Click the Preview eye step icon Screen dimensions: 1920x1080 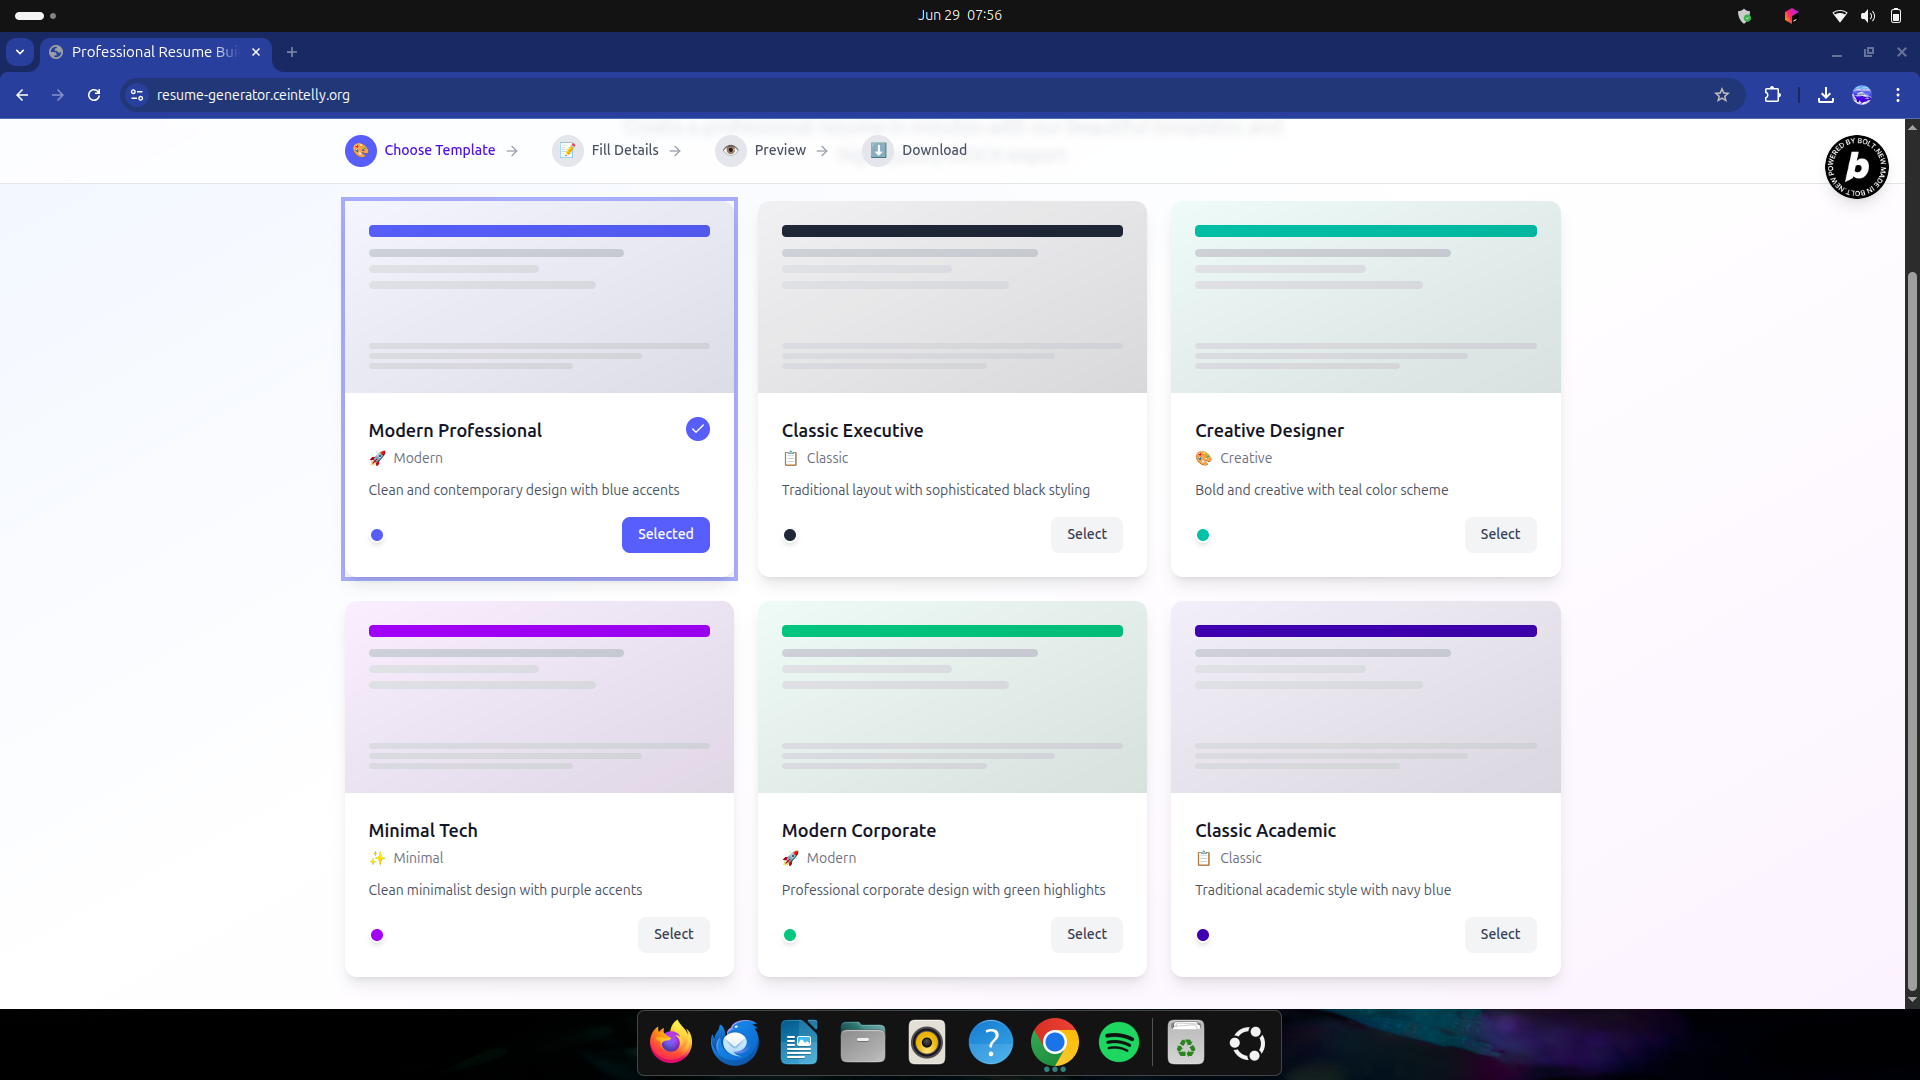click(x=731, y=150)
